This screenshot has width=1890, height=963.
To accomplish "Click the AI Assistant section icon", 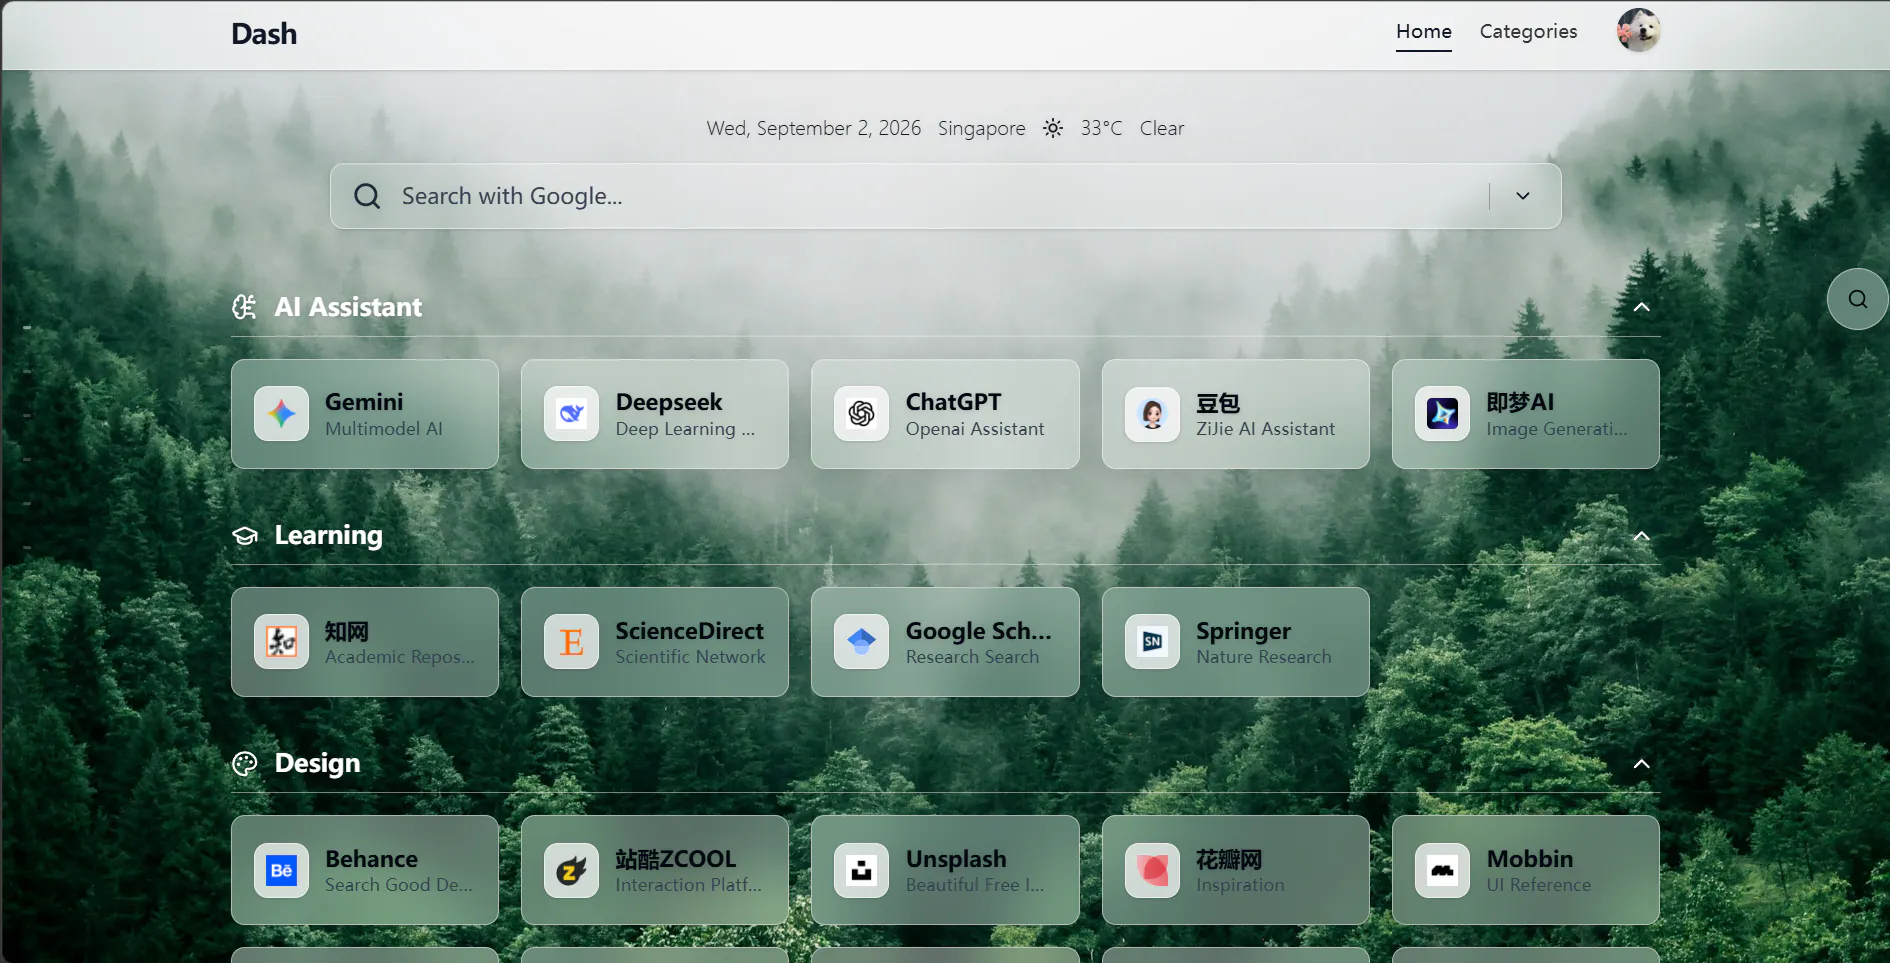I will (244, 307).
